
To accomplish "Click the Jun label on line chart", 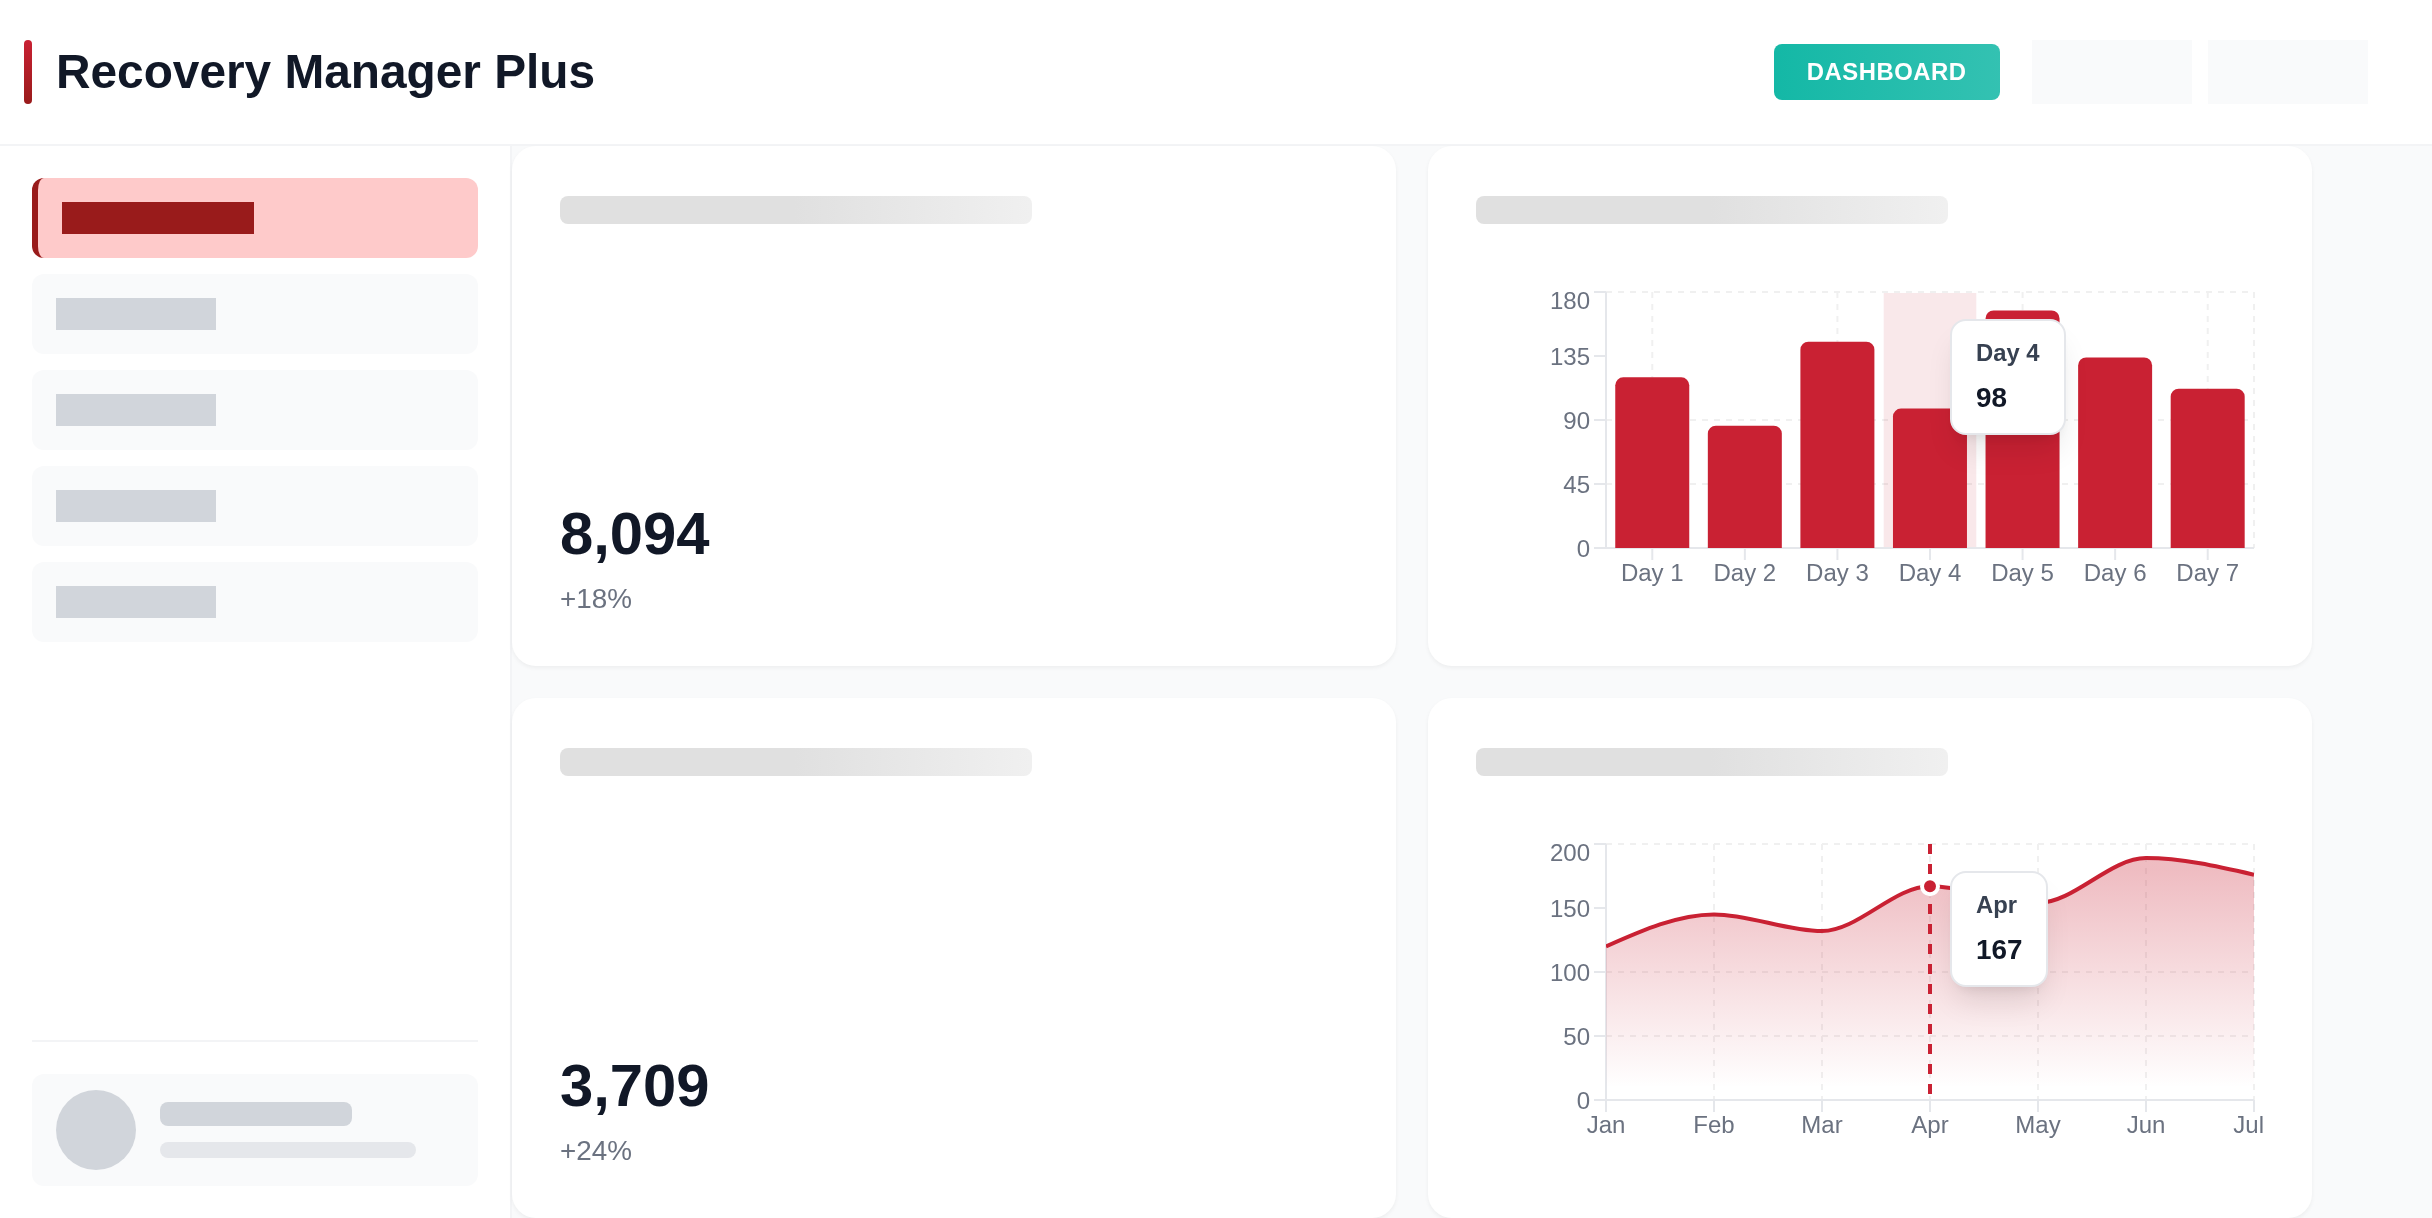I will 2145,1125.
